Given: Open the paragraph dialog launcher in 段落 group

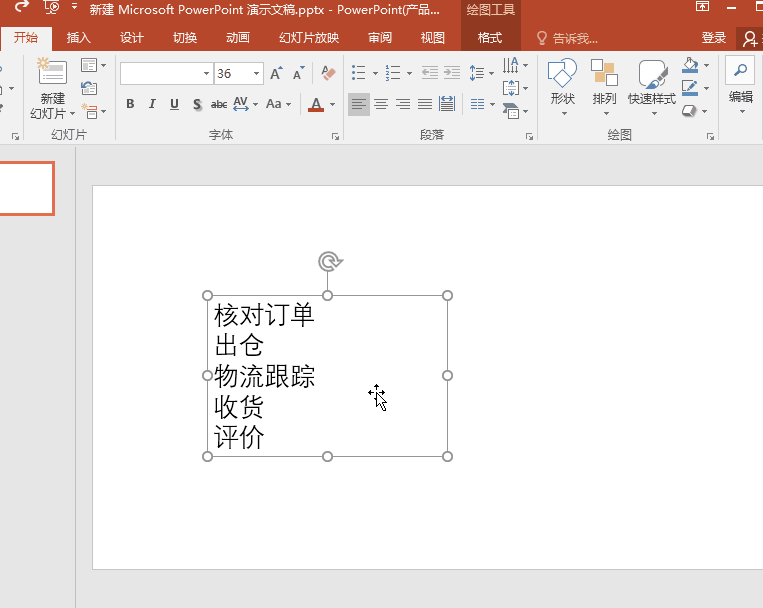Looking at the screenshot, I should pos(529,137).
